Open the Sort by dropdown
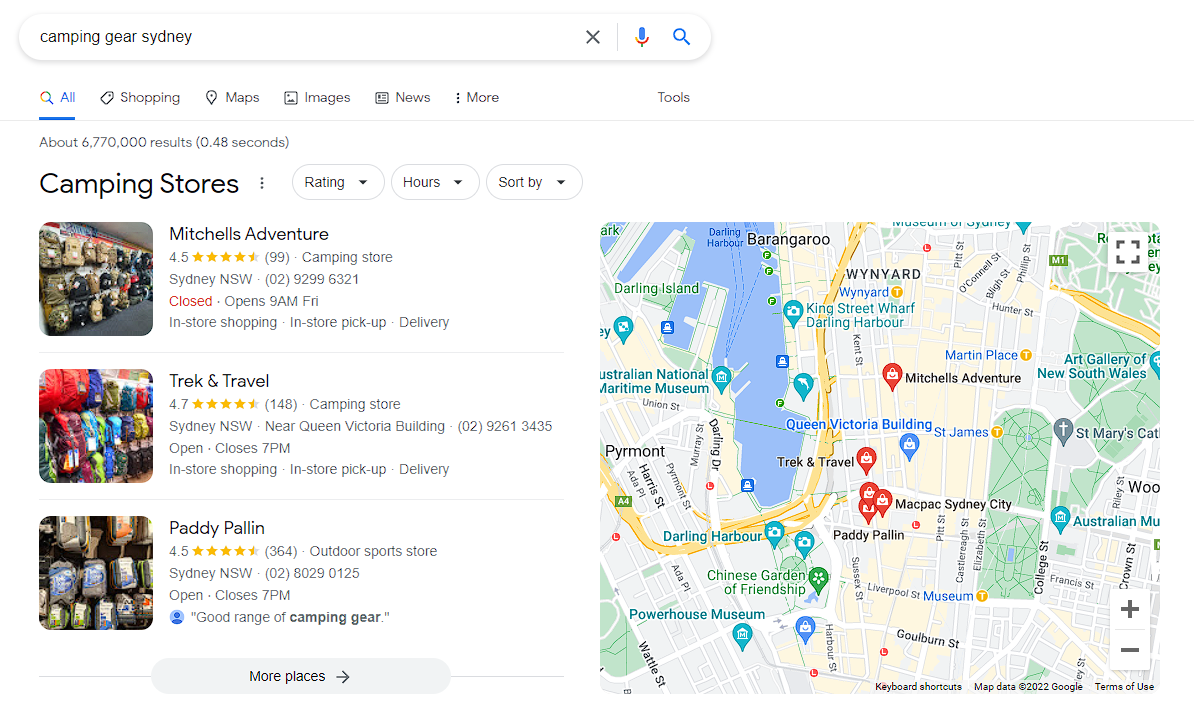Viewport: 1194px width, 708px height. pos(534,182)
